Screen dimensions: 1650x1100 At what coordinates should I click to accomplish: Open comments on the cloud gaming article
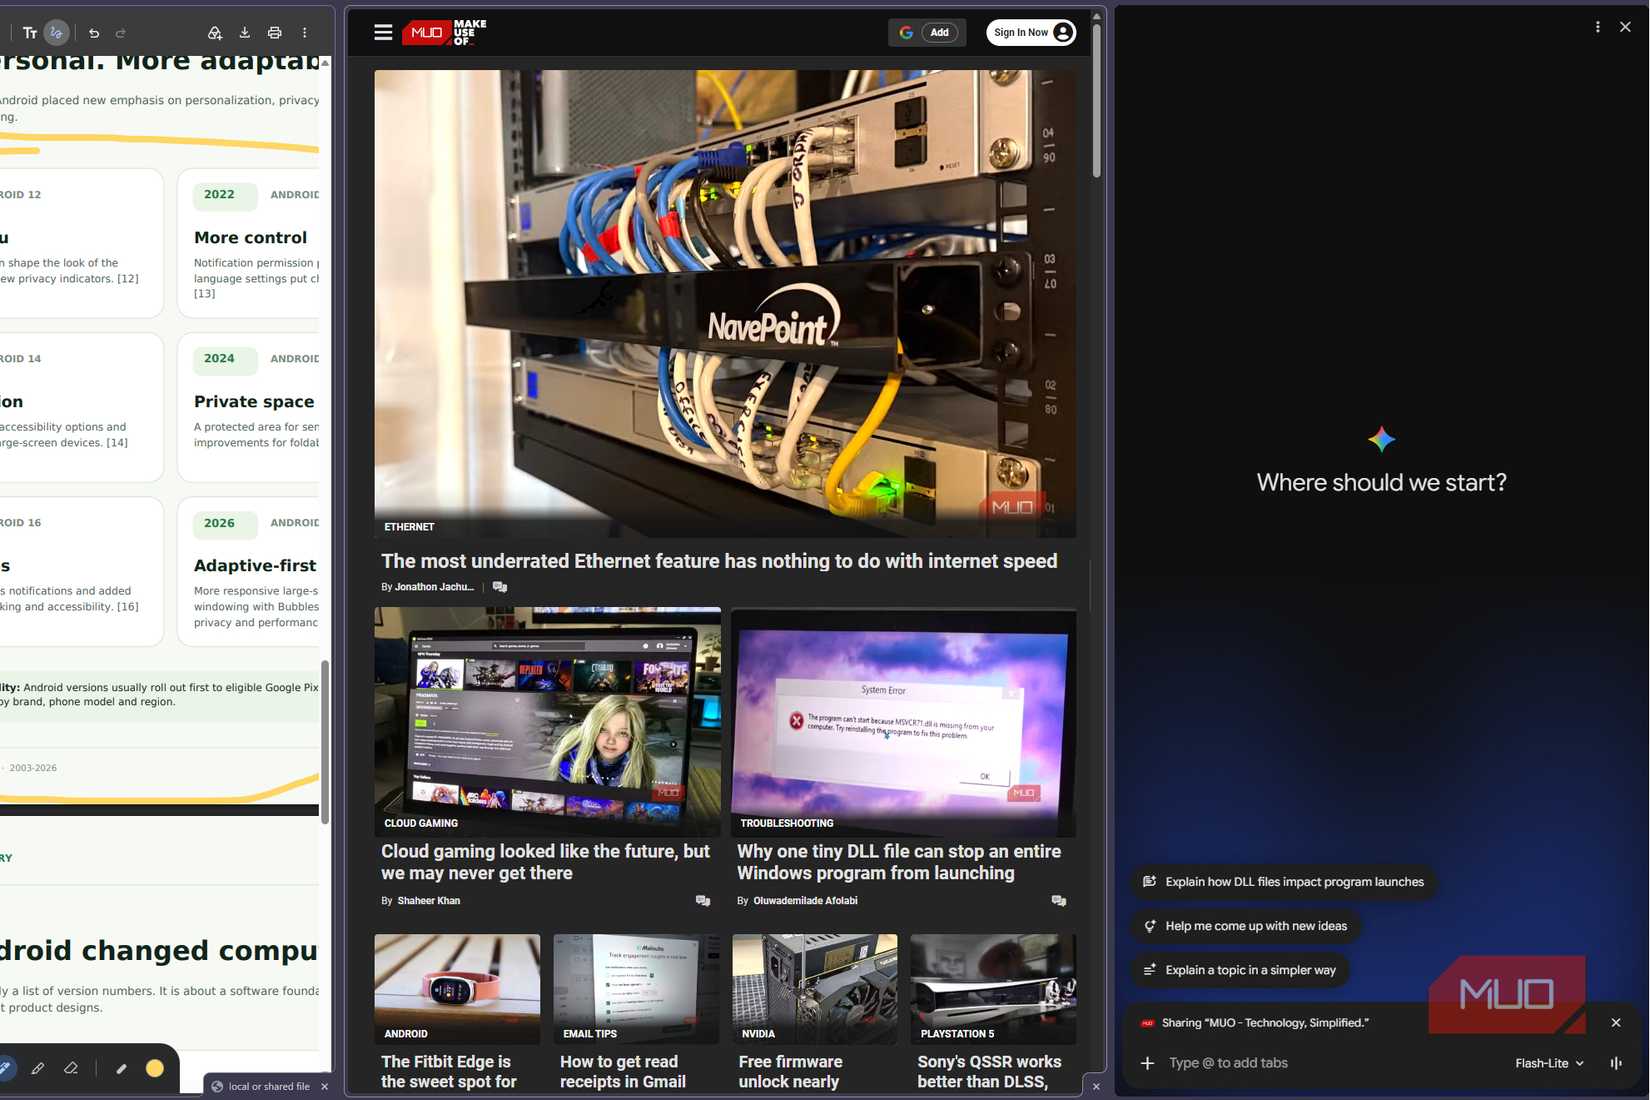click(x=703, y=901)
